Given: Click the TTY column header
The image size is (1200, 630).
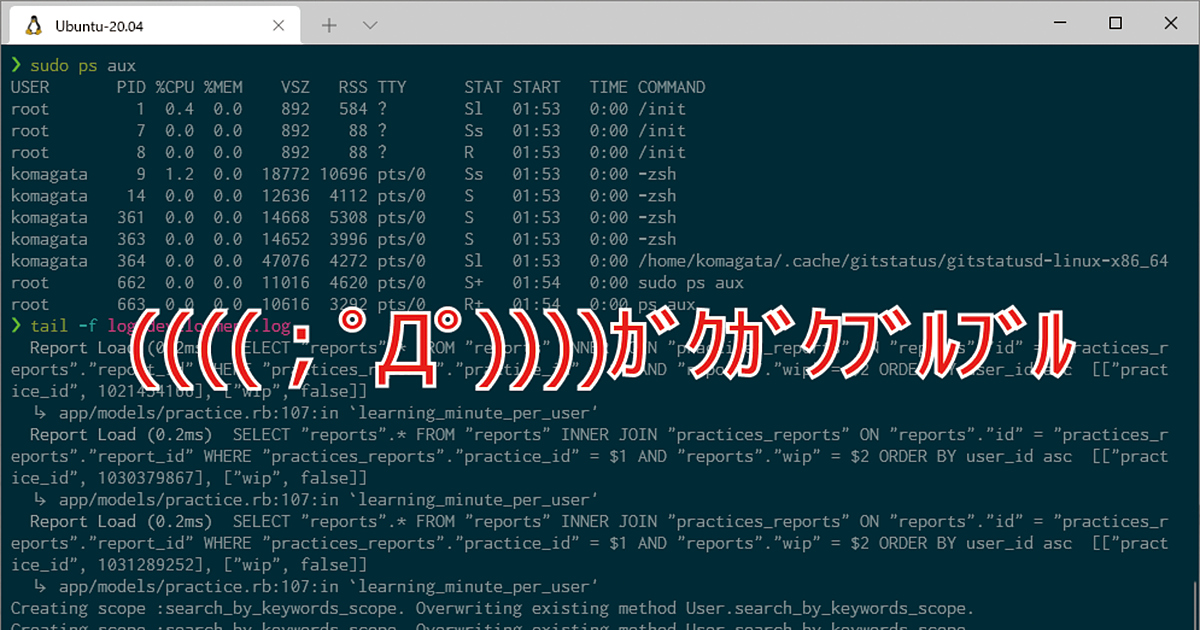Looking at the screenshot, I should tap(392, 87).
